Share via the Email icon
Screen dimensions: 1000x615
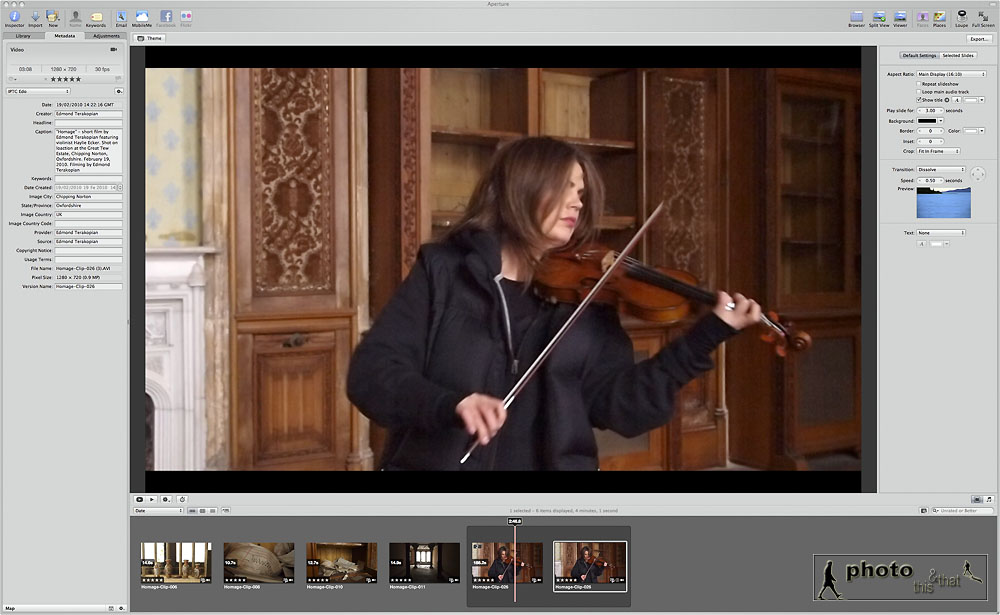tap(121, 16)
